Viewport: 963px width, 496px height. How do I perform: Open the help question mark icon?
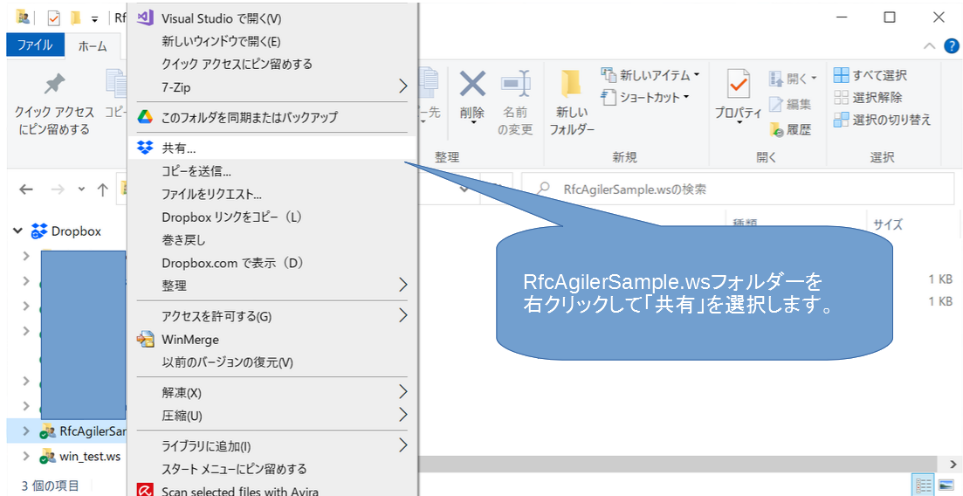click(x=951, y=46)
